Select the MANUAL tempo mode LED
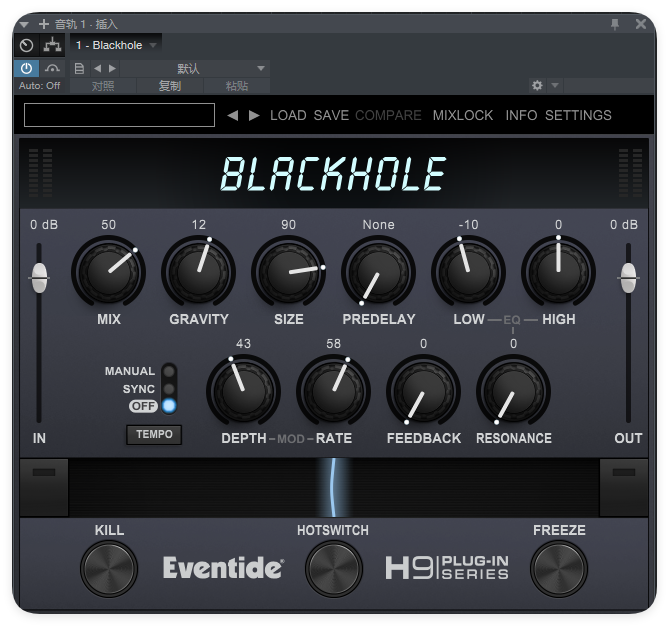669x626 pixels. tap(169, 371)
